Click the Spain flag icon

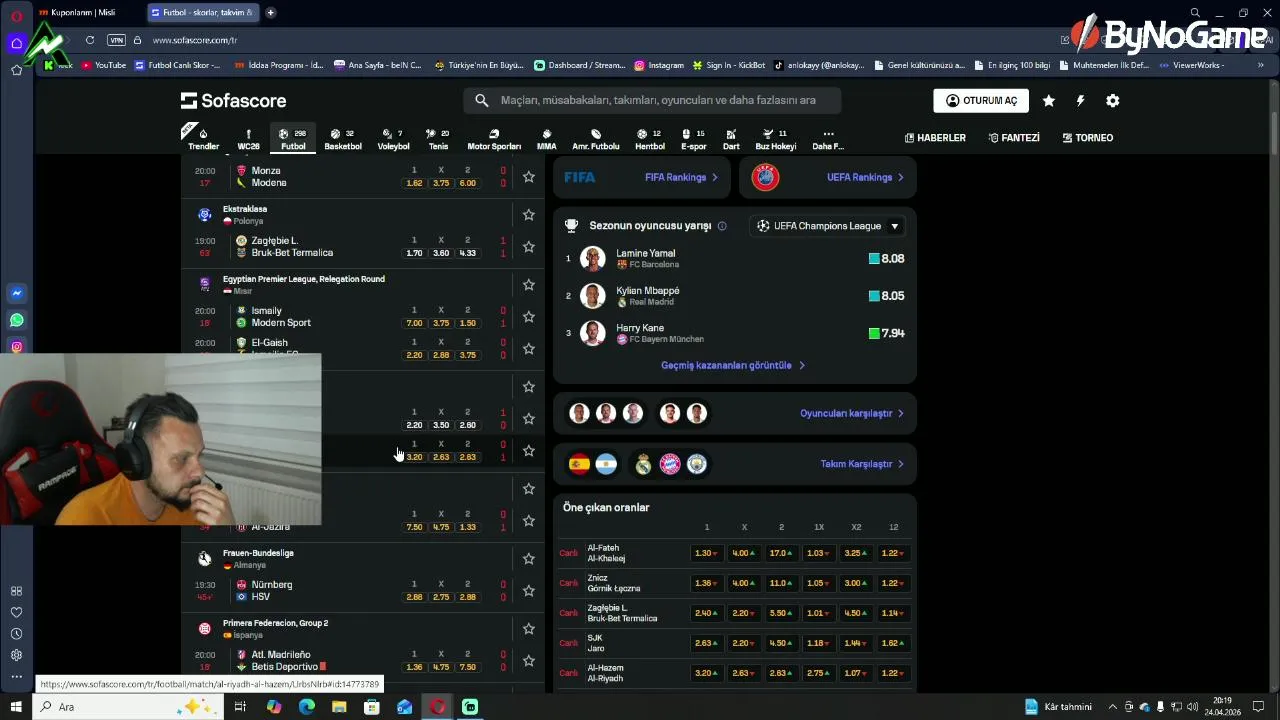tap(579, 464)
